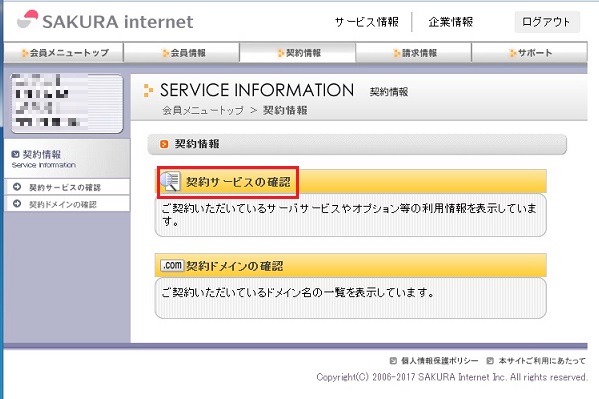
Task: Click the SAKURA internet logo
Action: 105,20
